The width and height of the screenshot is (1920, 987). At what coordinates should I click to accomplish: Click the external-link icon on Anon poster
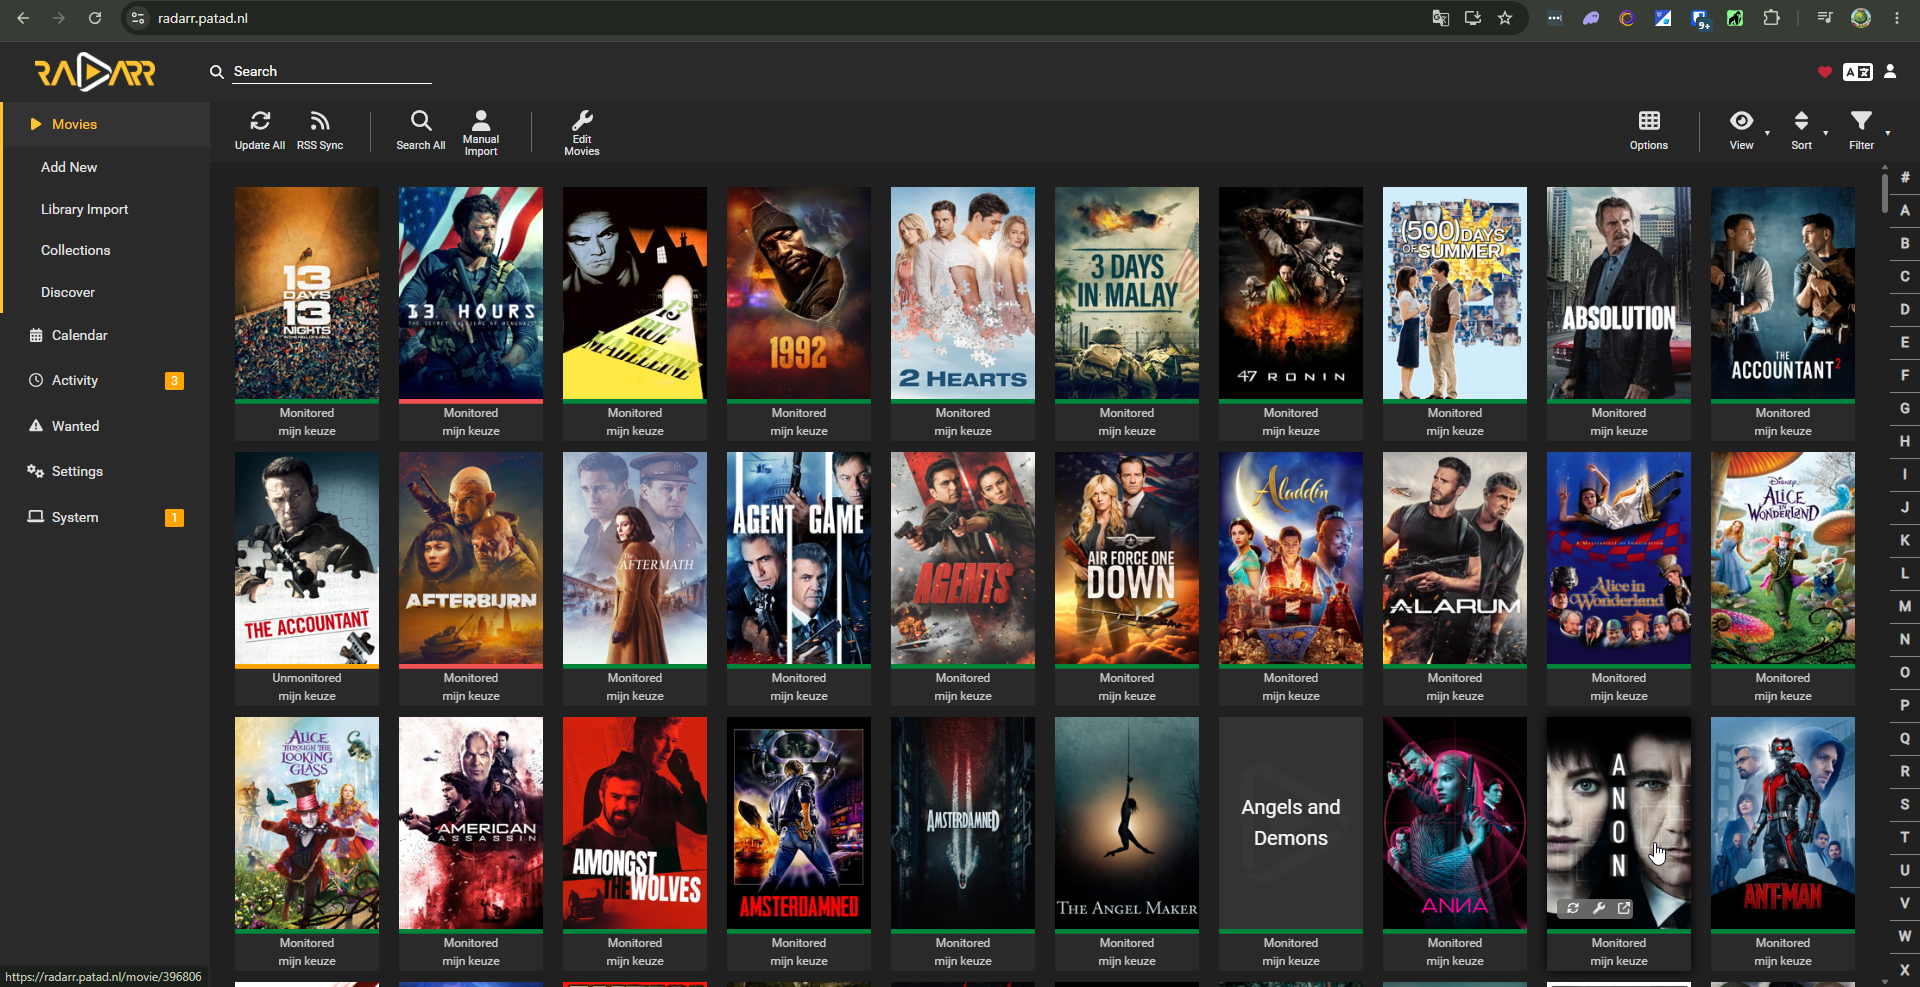[1624, 908]
